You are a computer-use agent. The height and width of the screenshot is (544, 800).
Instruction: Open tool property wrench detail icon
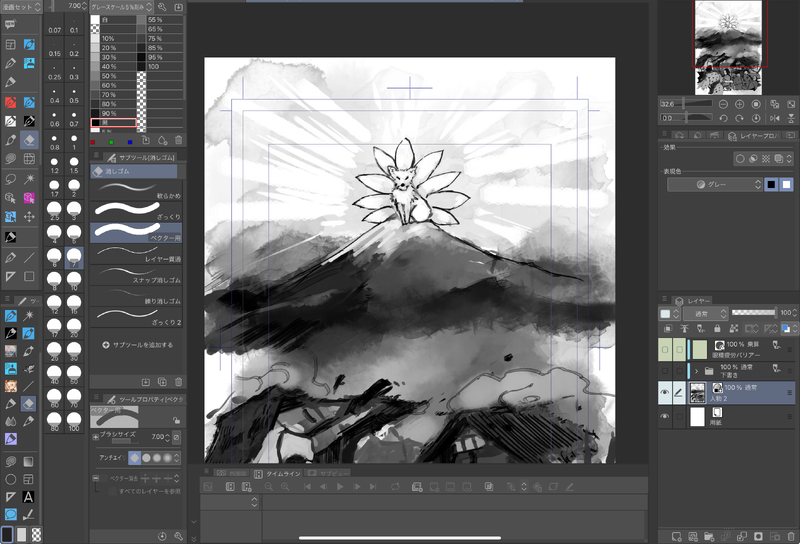pos(179,536)
